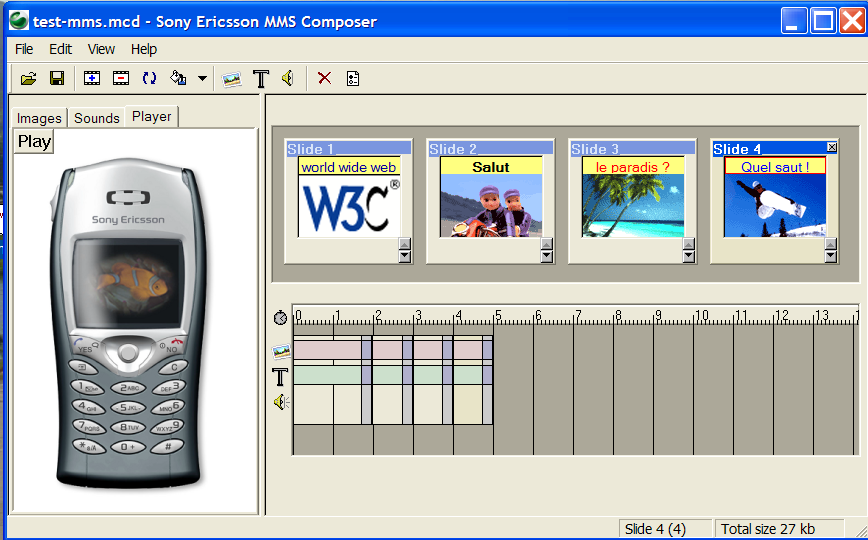Click the Insert picture toolbar icon
This screenshot has width=868, height=540.
pyautogui.click(x=232, y=78)
